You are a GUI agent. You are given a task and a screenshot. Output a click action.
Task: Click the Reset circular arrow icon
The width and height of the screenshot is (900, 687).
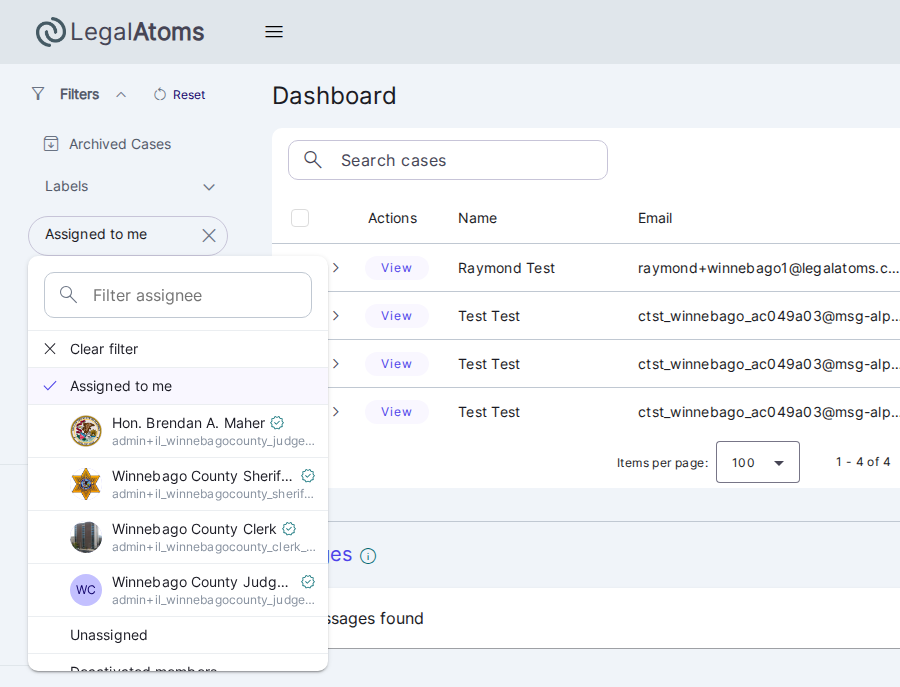pyautogui.click(x=160, y=95)
